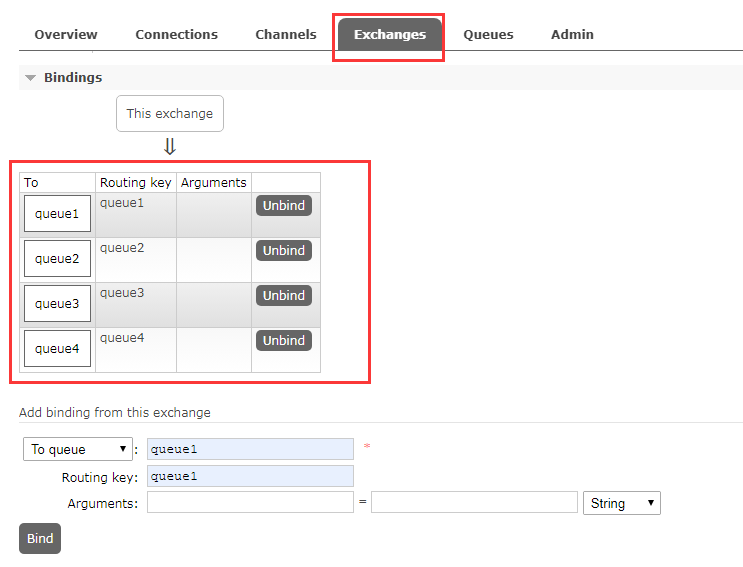
Task: Open the String type dropdown
Action: (622, 503)
